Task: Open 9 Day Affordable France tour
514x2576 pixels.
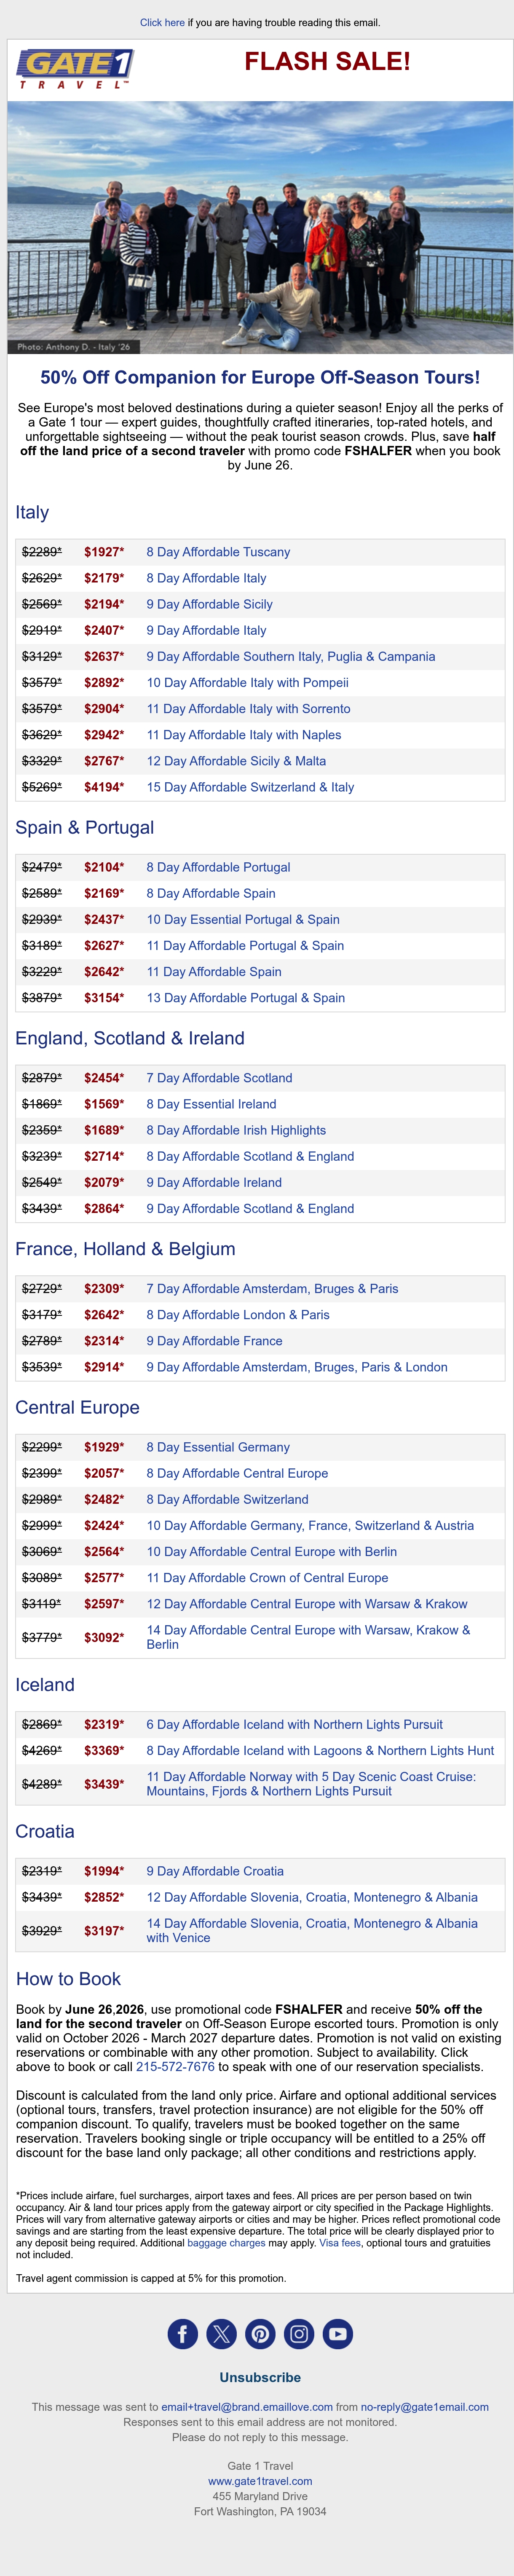Action: click(214, 1341)
